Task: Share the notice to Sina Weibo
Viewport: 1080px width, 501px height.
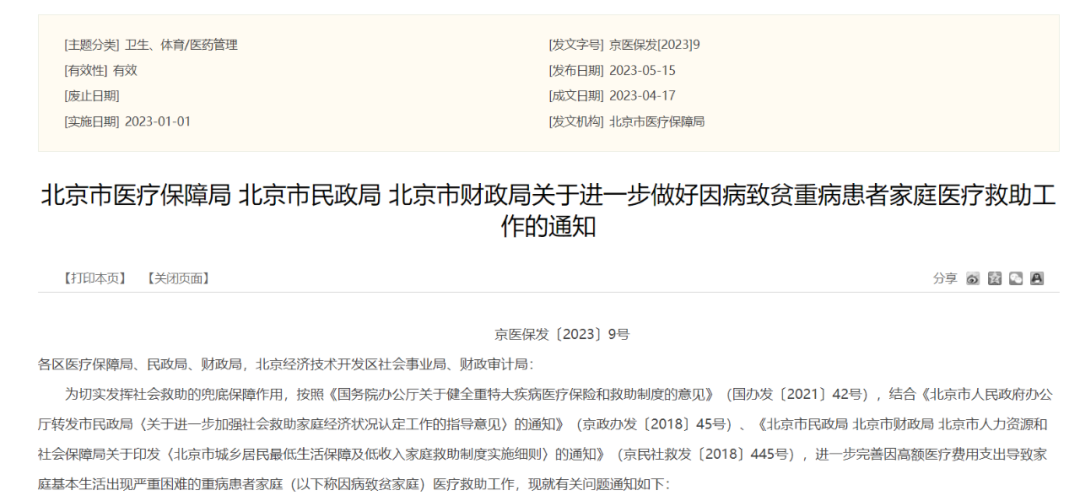Action: click(973, 278)
